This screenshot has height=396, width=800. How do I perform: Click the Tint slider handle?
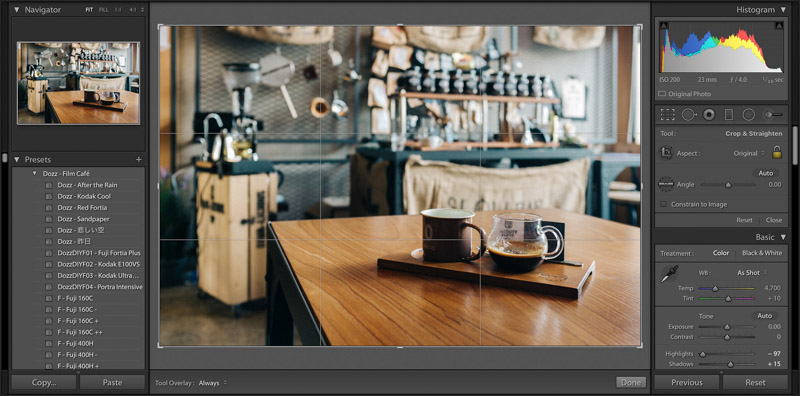[x=728, y=299]
